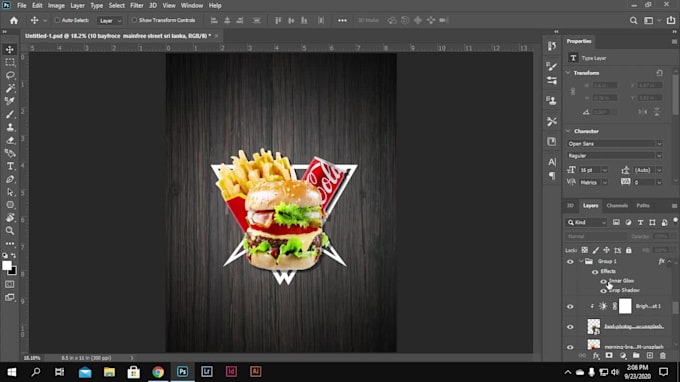The image size is (680, 382).
Task: Delete layer with trash icon
Action: [x=663, y=356]
